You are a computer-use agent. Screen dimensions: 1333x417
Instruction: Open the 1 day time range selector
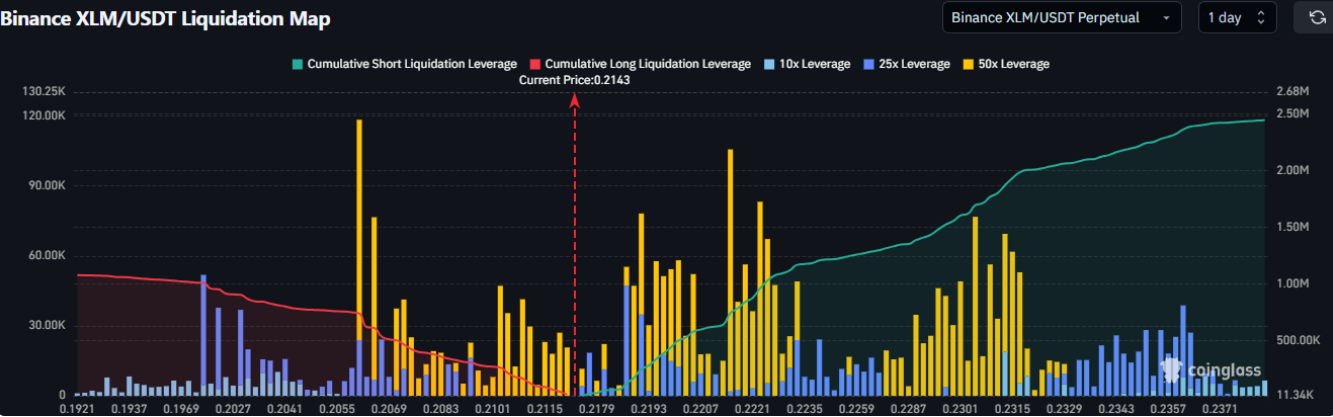tap(1237, 18)
